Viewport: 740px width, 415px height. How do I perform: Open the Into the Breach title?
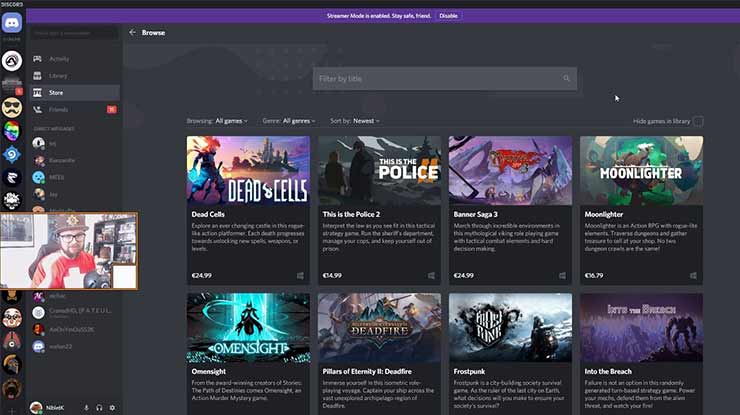pos(608,372)
